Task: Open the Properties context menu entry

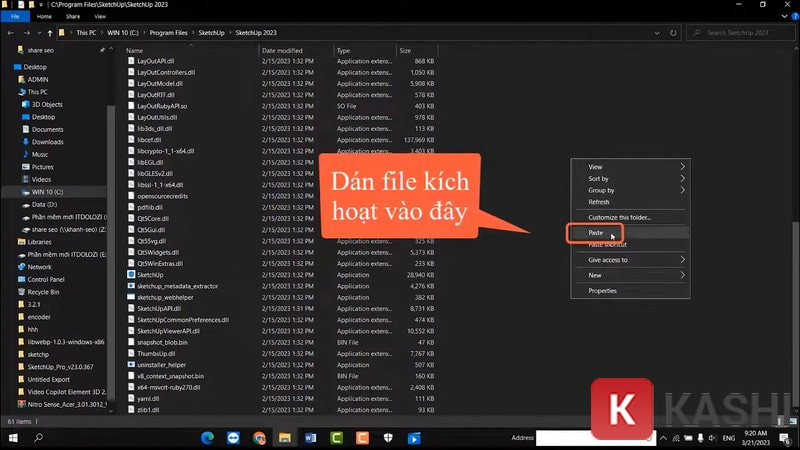Action: (x=602, y=290)
